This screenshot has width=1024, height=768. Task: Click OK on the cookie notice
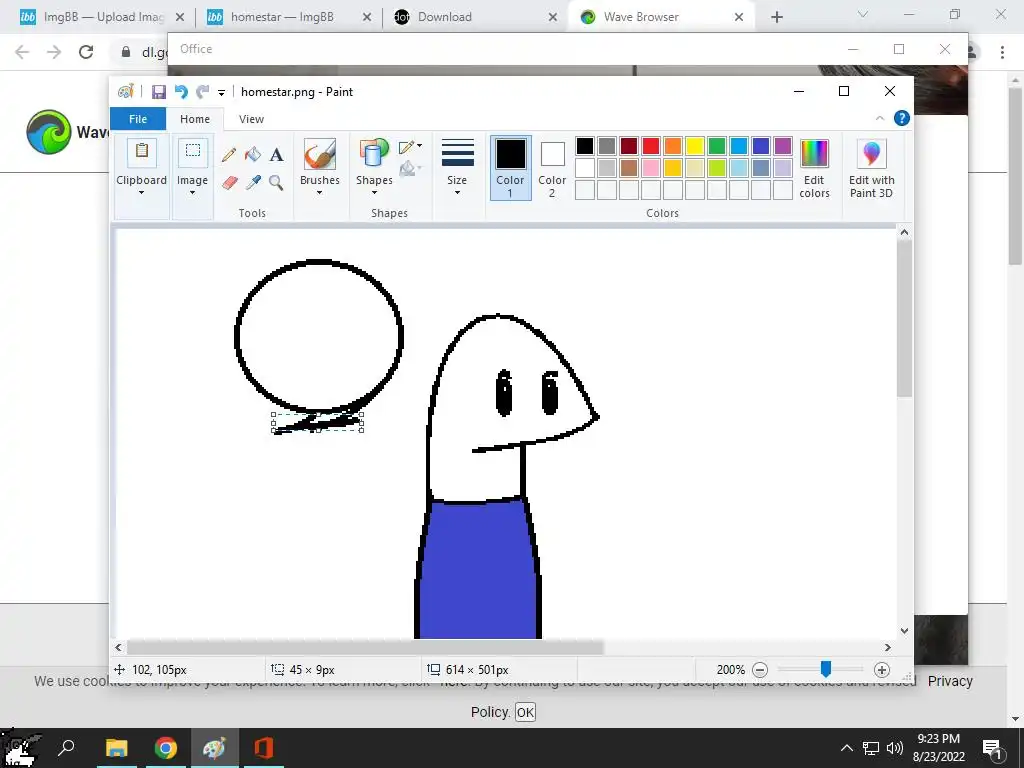pos(525,712)
